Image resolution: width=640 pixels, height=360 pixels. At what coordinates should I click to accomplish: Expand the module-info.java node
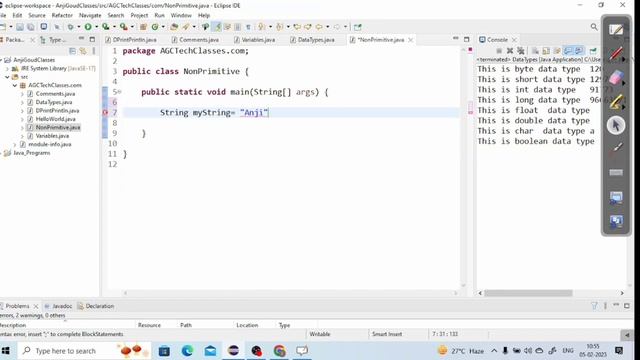point(15,144)
